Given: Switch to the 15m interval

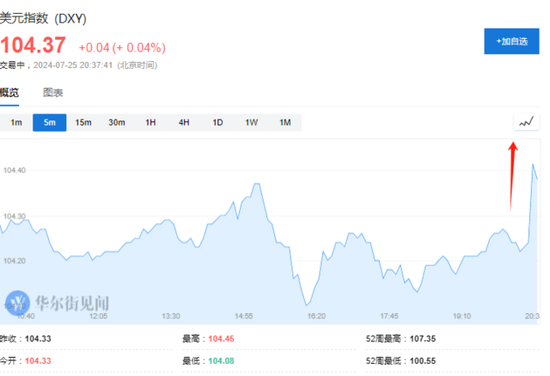Looking at the screenshot, I should (x=83, y=122).
